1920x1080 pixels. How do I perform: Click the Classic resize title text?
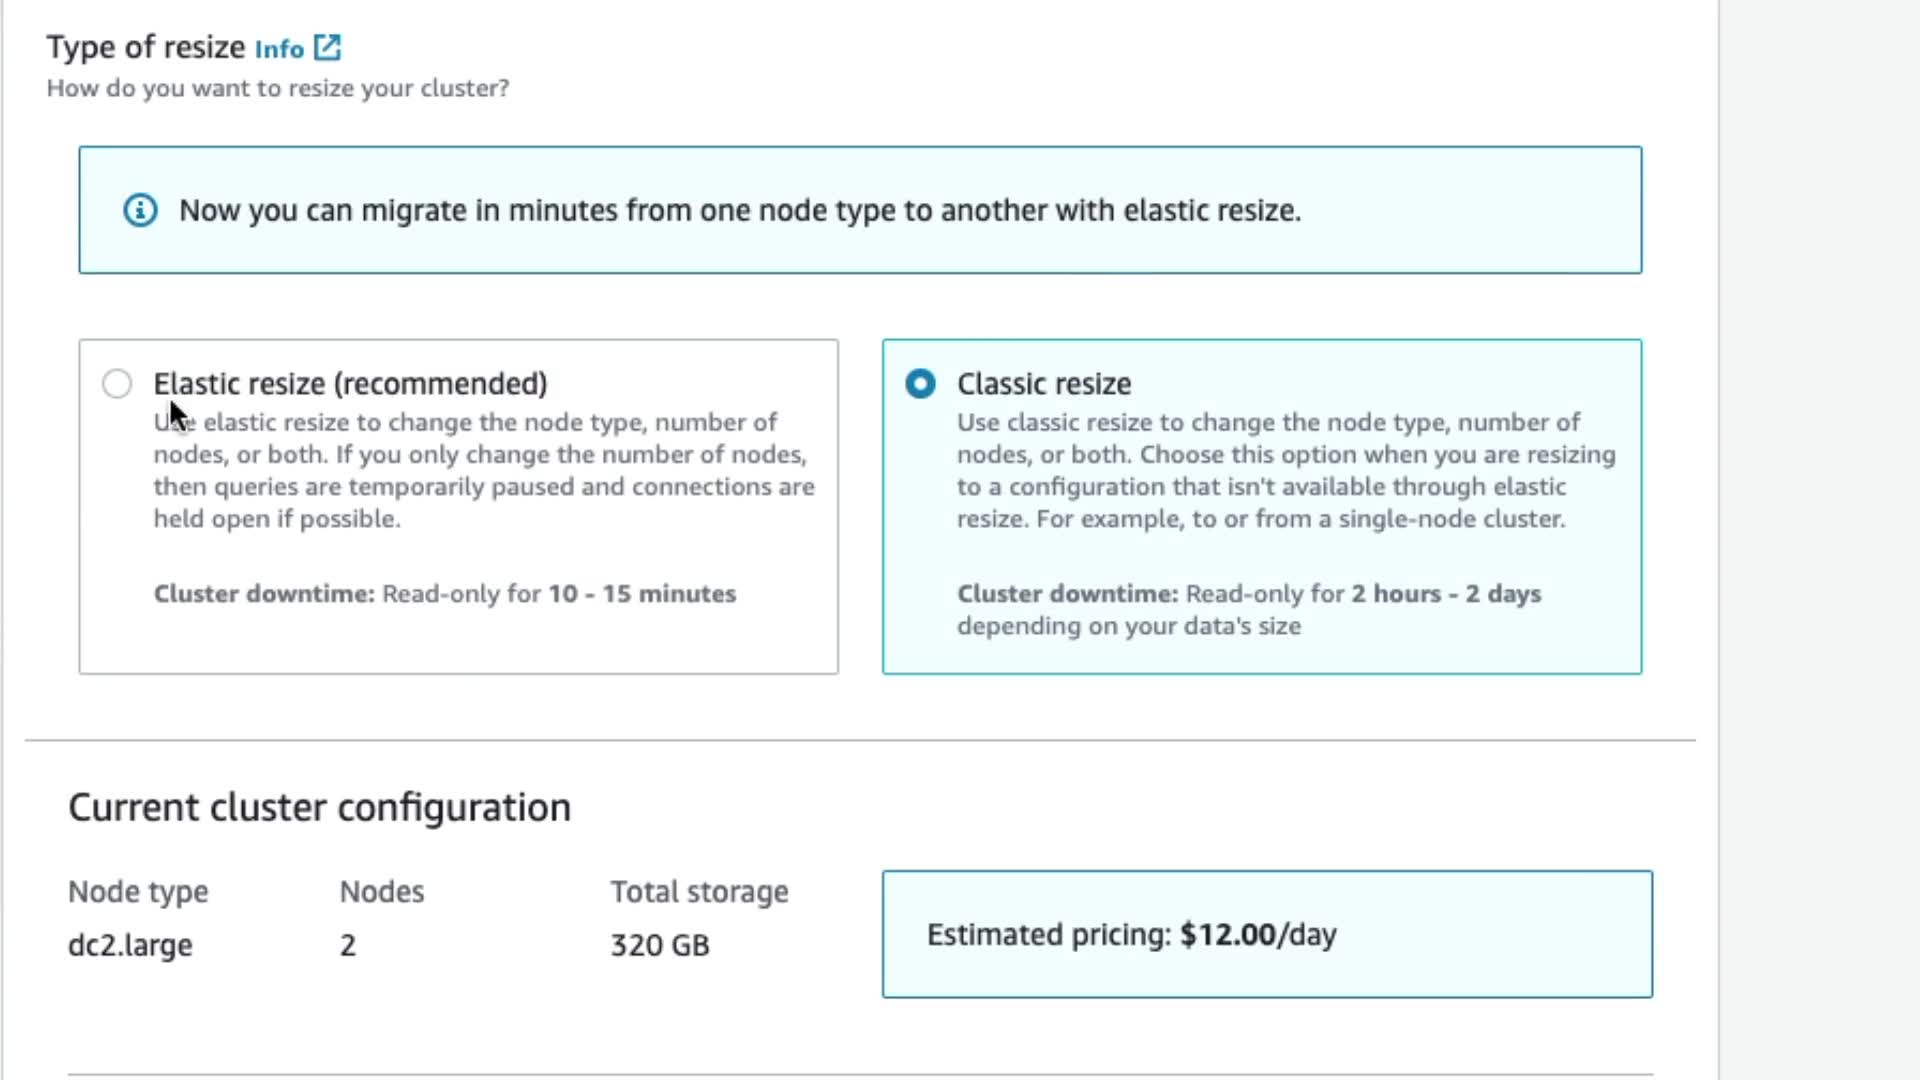coord(1043,384)
